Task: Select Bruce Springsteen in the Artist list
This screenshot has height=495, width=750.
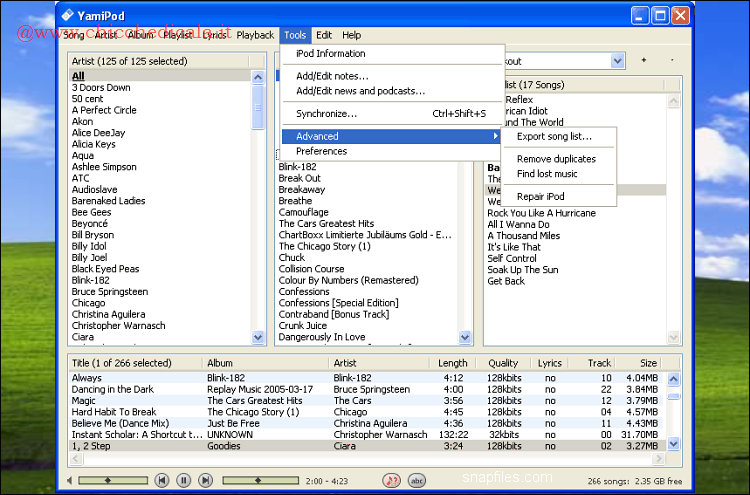Action: coord(110,292)
